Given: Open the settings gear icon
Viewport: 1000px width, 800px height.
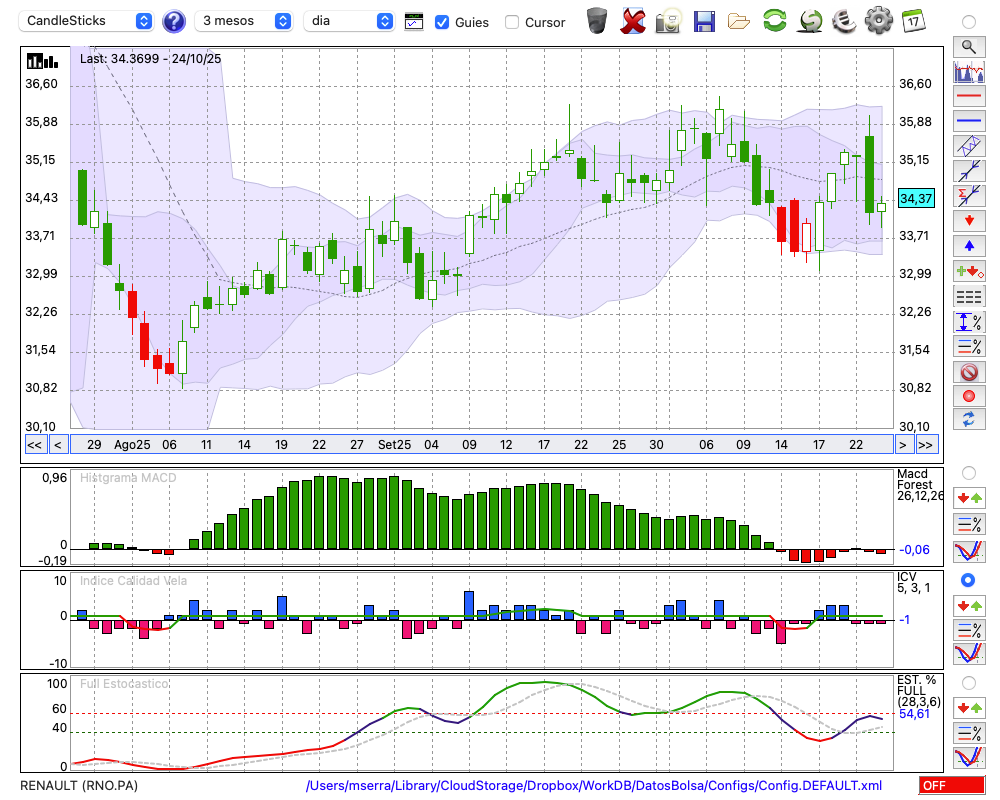Looking at the screenshot, I should 879,20.
